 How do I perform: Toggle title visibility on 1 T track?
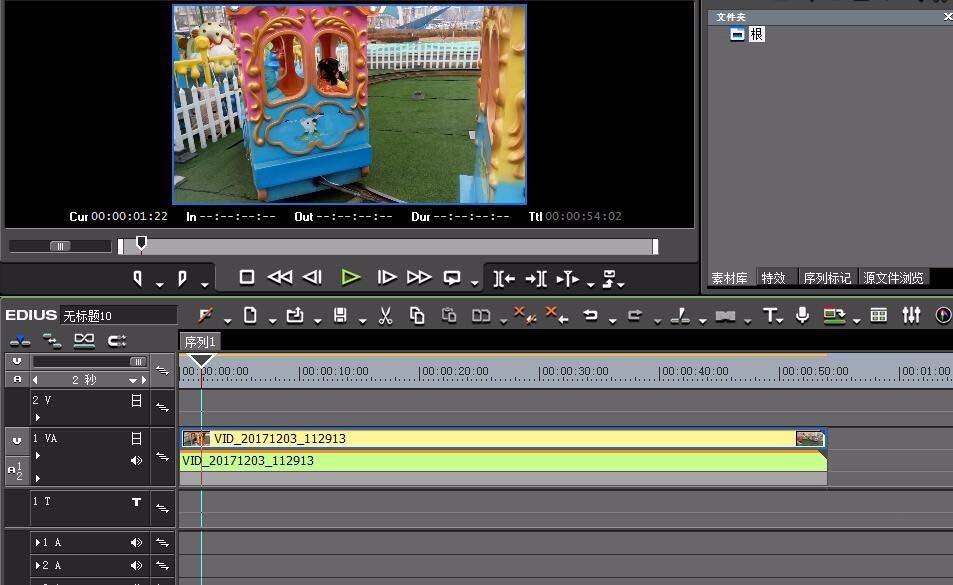[x=137, y=502]
